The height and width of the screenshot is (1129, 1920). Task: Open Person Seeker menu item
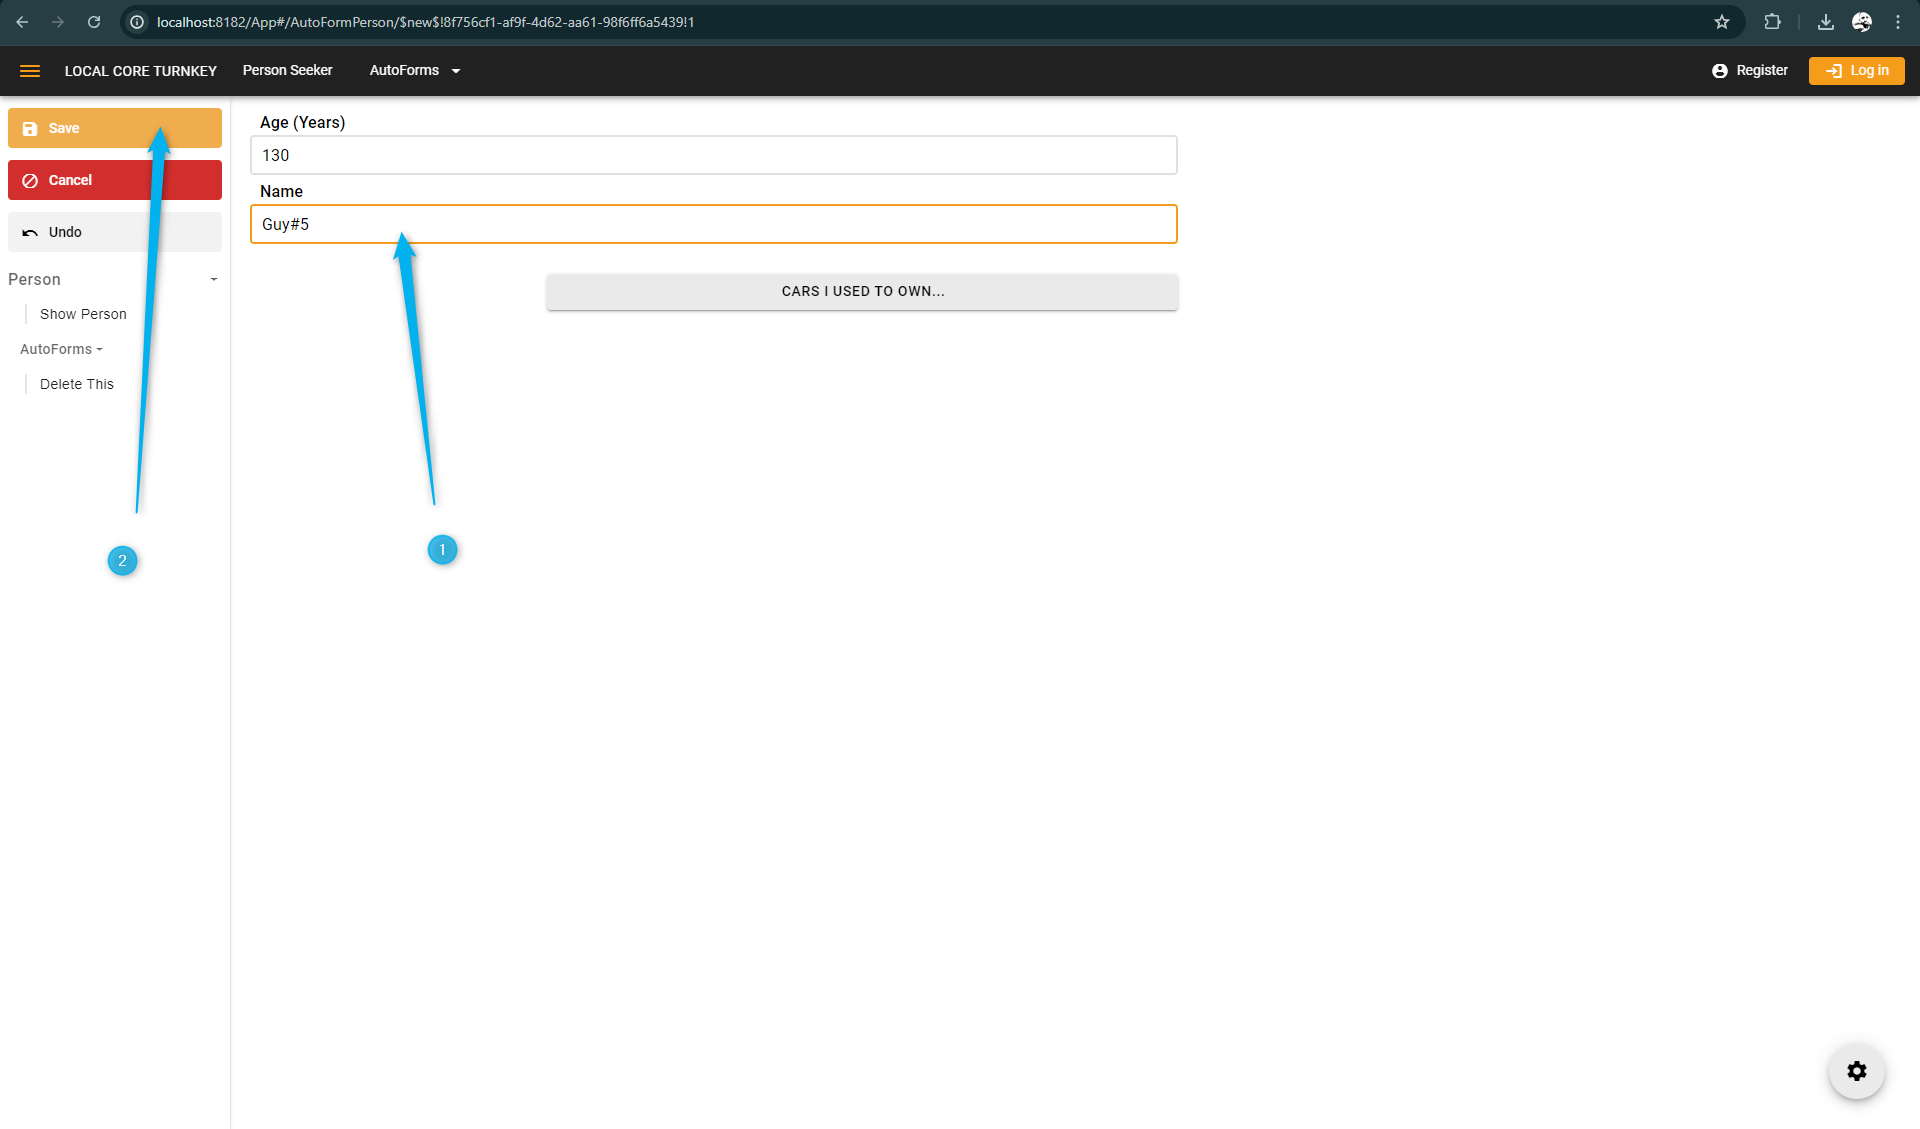[x=287, y=71]
